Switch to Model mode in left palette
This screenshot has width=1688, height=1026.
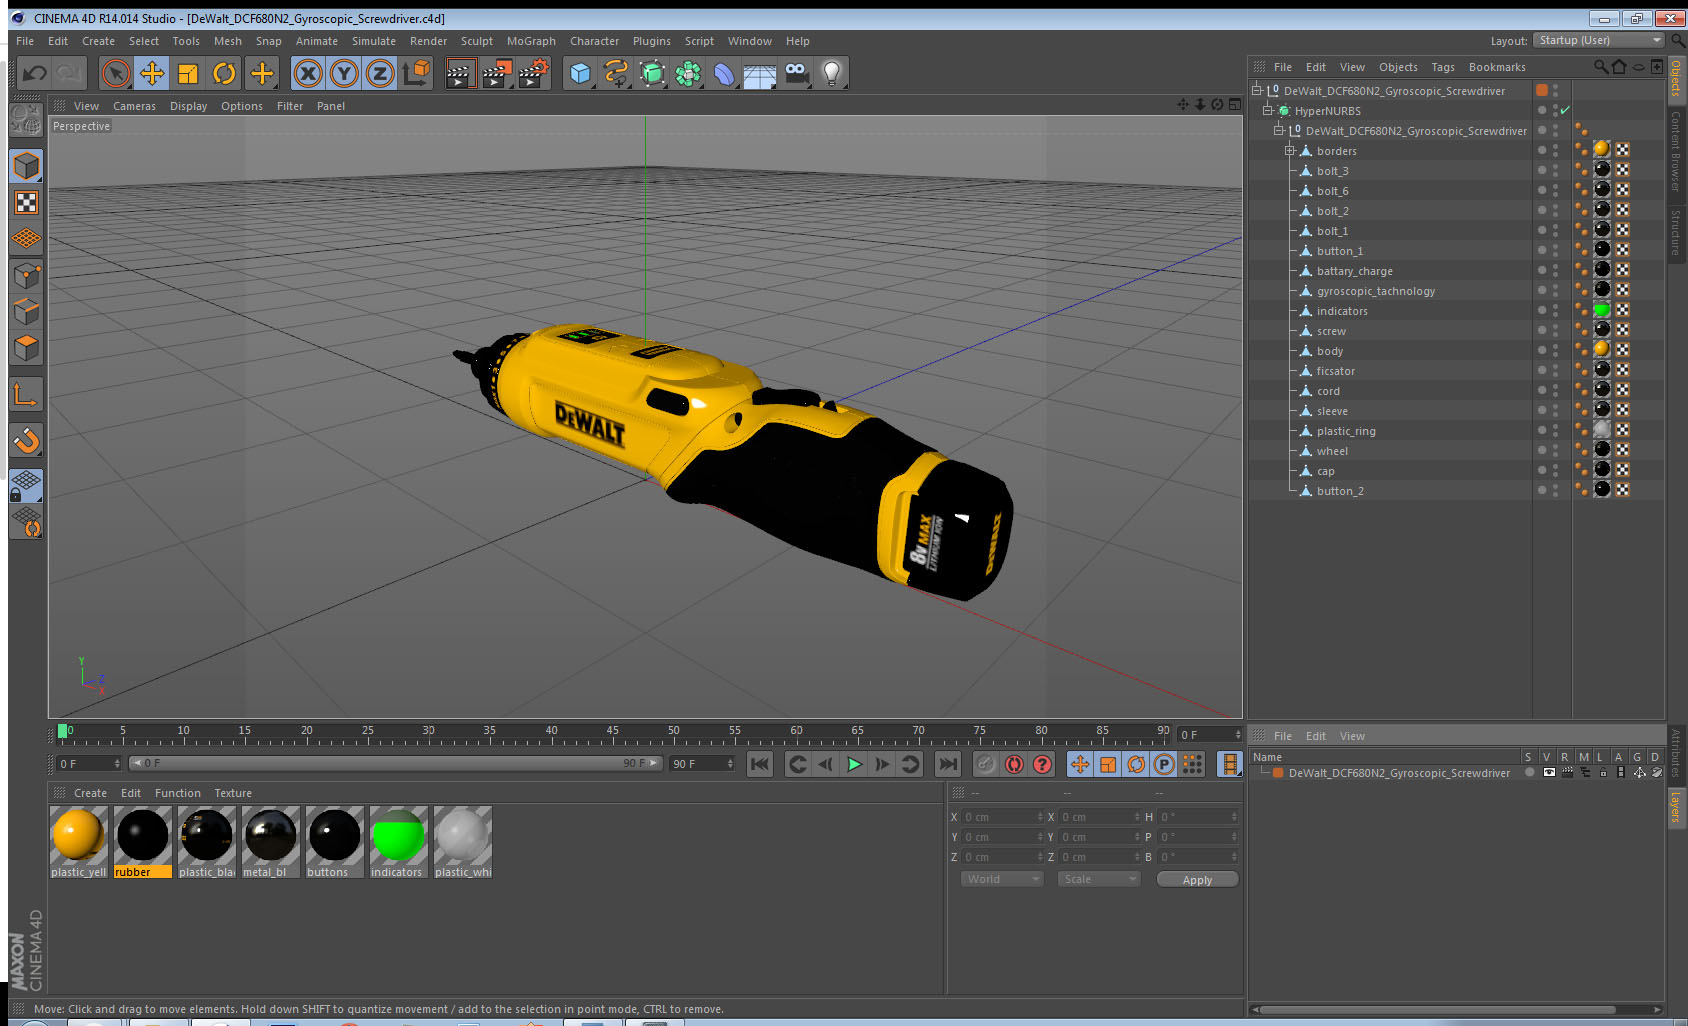tap(26, 166)
